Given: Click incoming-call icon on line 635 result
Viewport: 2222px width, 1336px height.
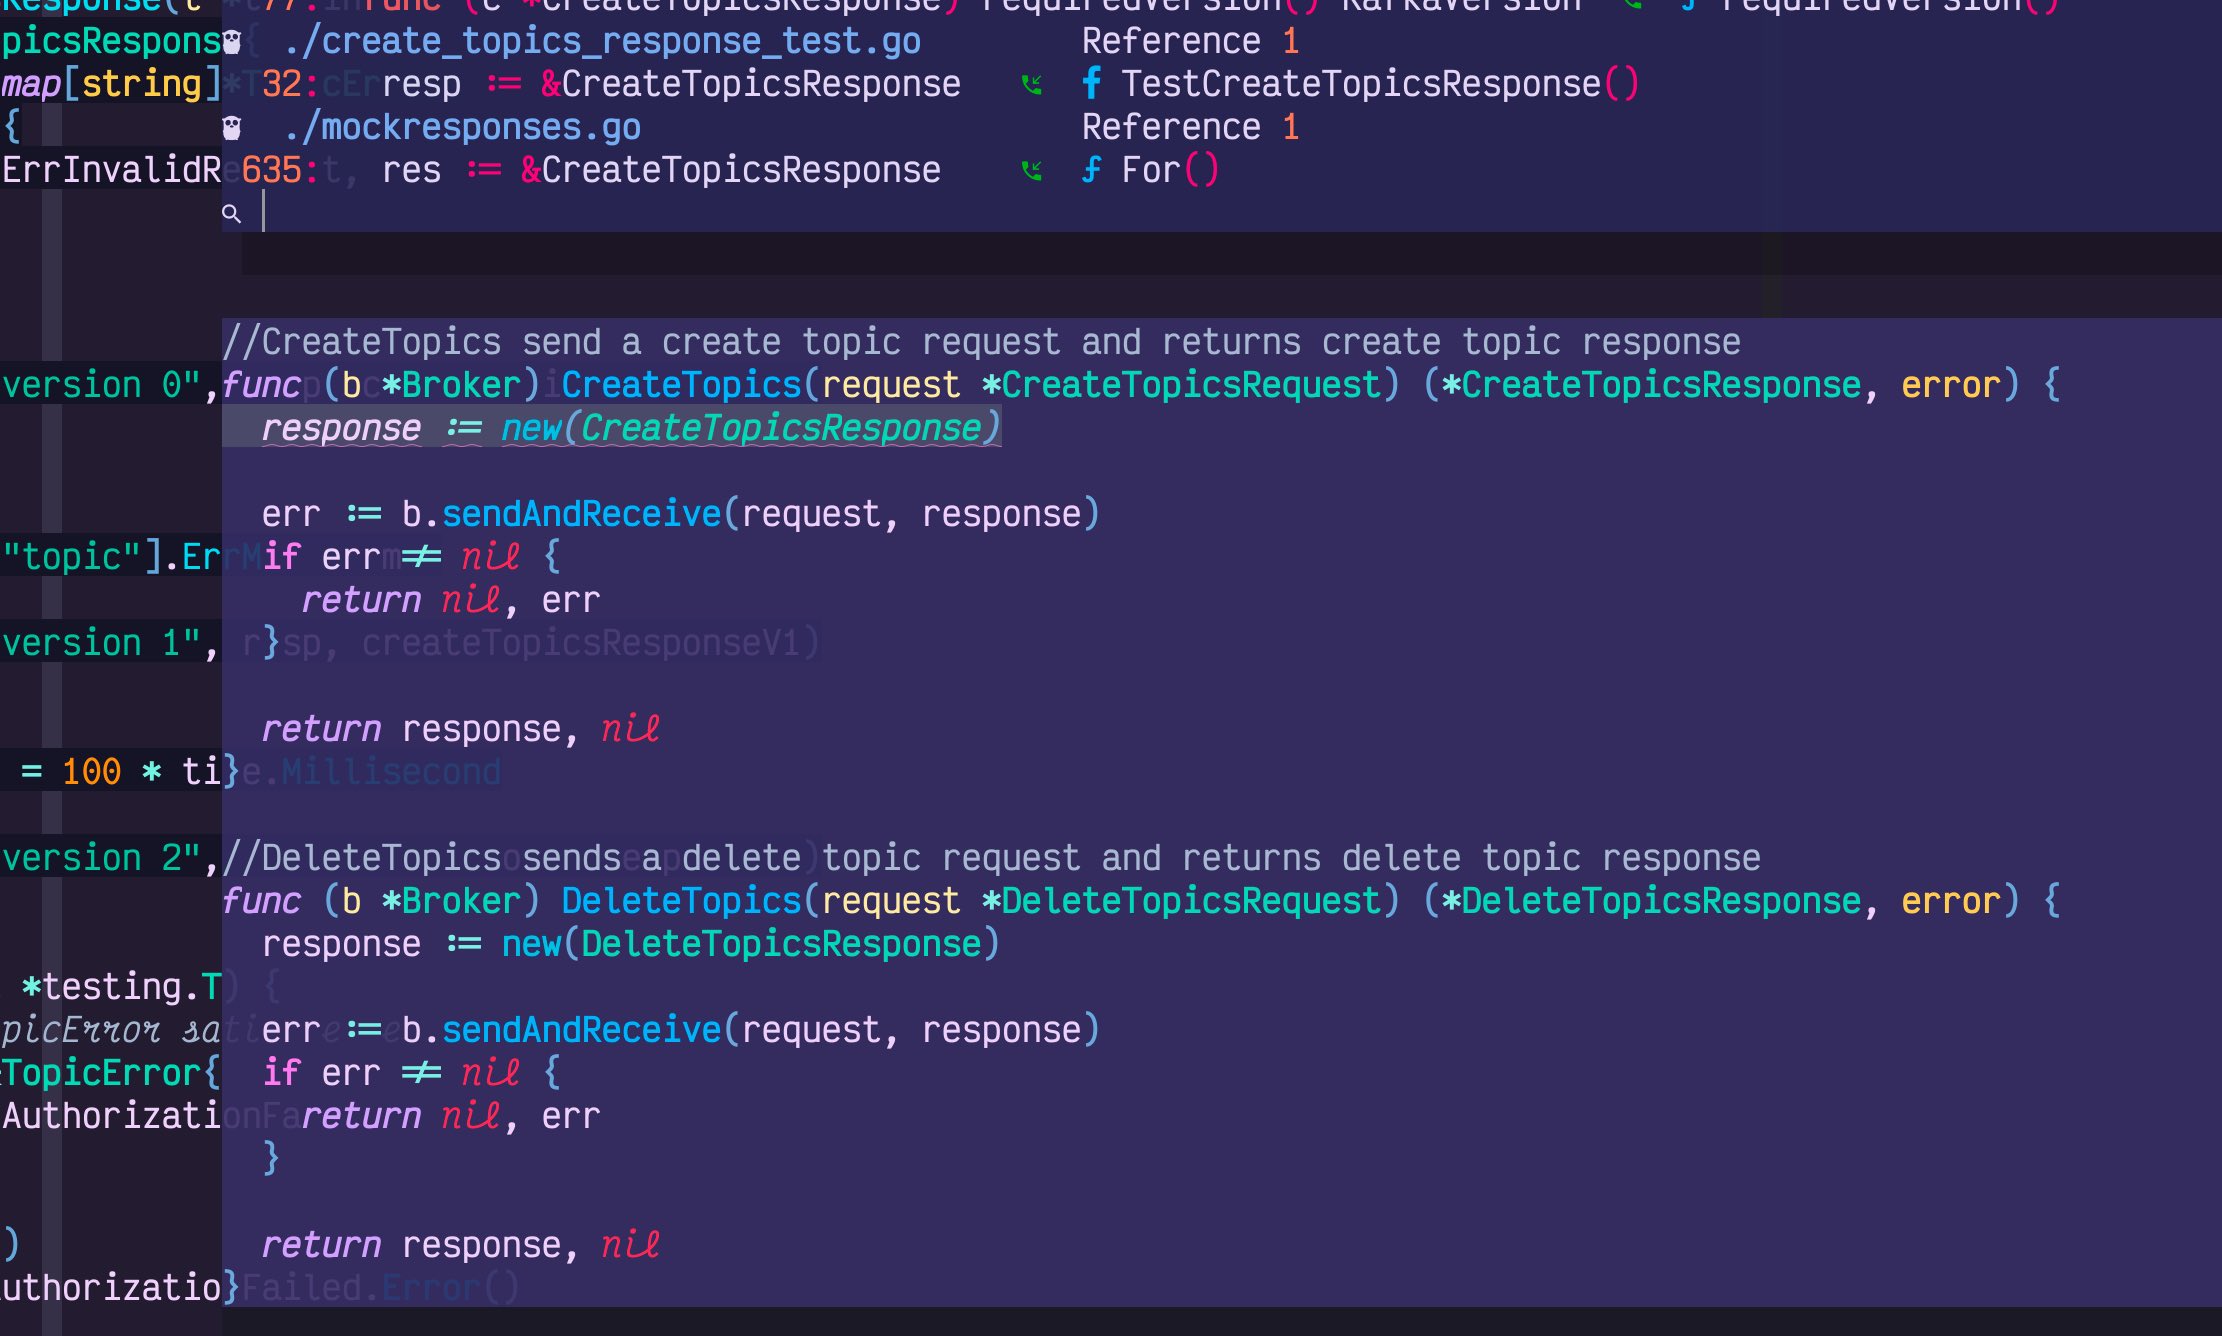Looking at the screenshot, I should (1032, 171).
